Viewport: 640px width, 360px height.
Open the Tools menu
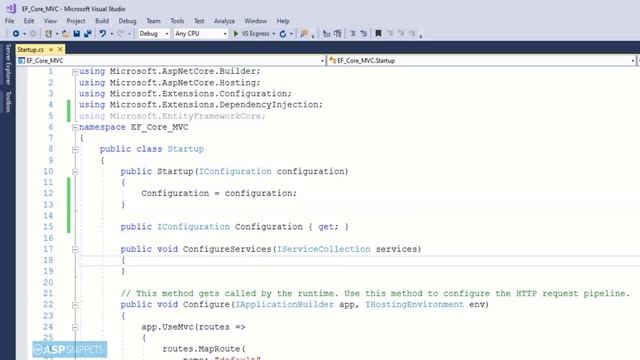click(x=177, y=21)
